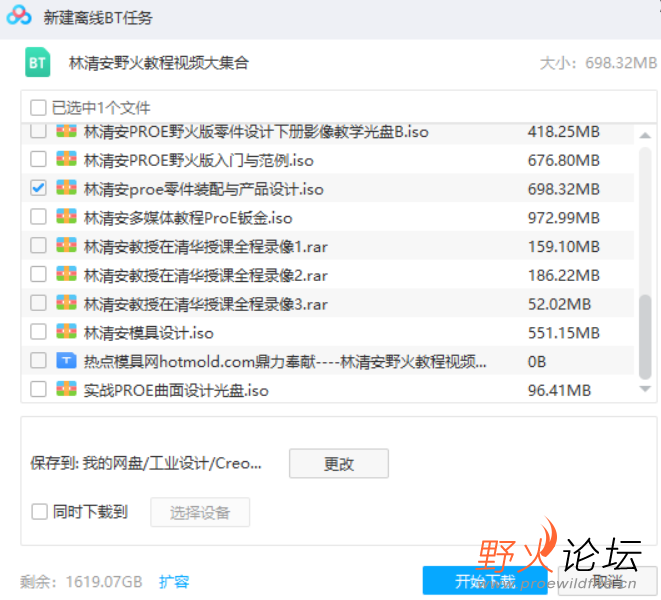Click archive icon beside 林清安proe零件装配与产品设计.iso

(x=67, y=188)
